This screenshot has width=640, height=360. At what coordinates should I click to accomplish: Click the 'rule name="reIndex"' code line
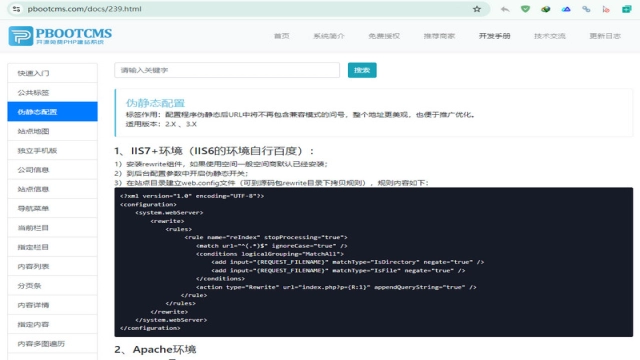[266, 237]
